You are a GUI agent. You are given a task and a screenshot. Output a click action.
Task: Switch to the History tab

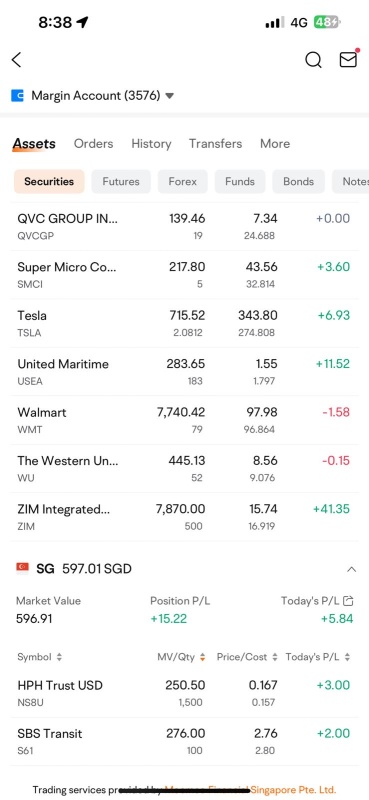(x=151, y=144)
